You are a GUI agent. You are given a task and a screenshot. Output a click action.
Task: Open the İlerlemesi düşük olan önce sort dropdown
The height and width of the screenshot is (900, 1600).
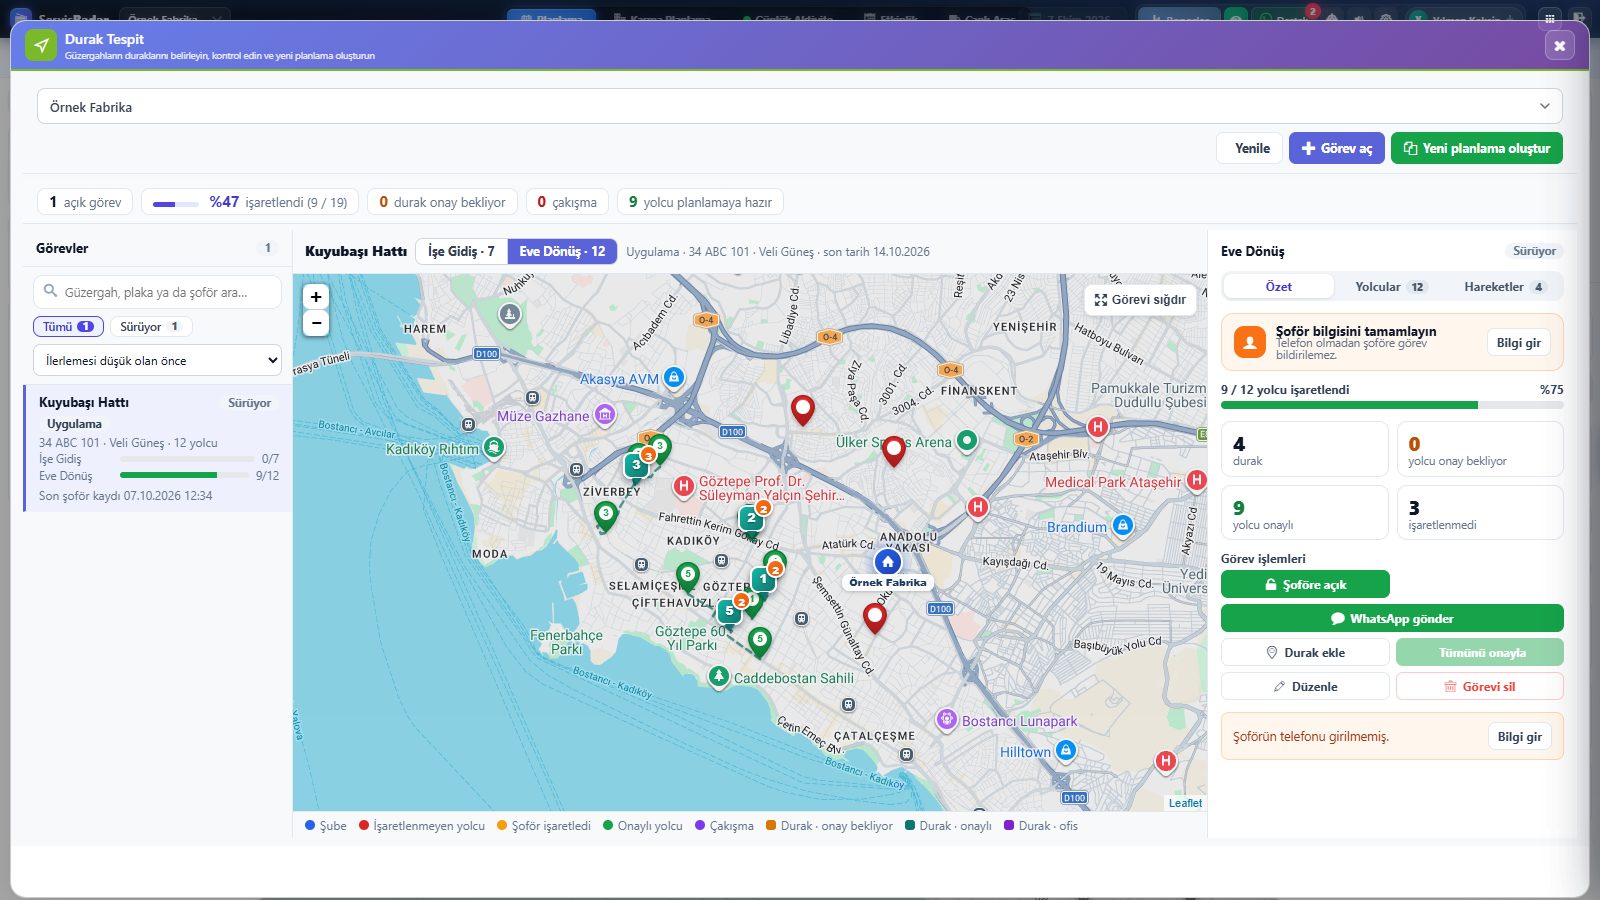[157, 360]
